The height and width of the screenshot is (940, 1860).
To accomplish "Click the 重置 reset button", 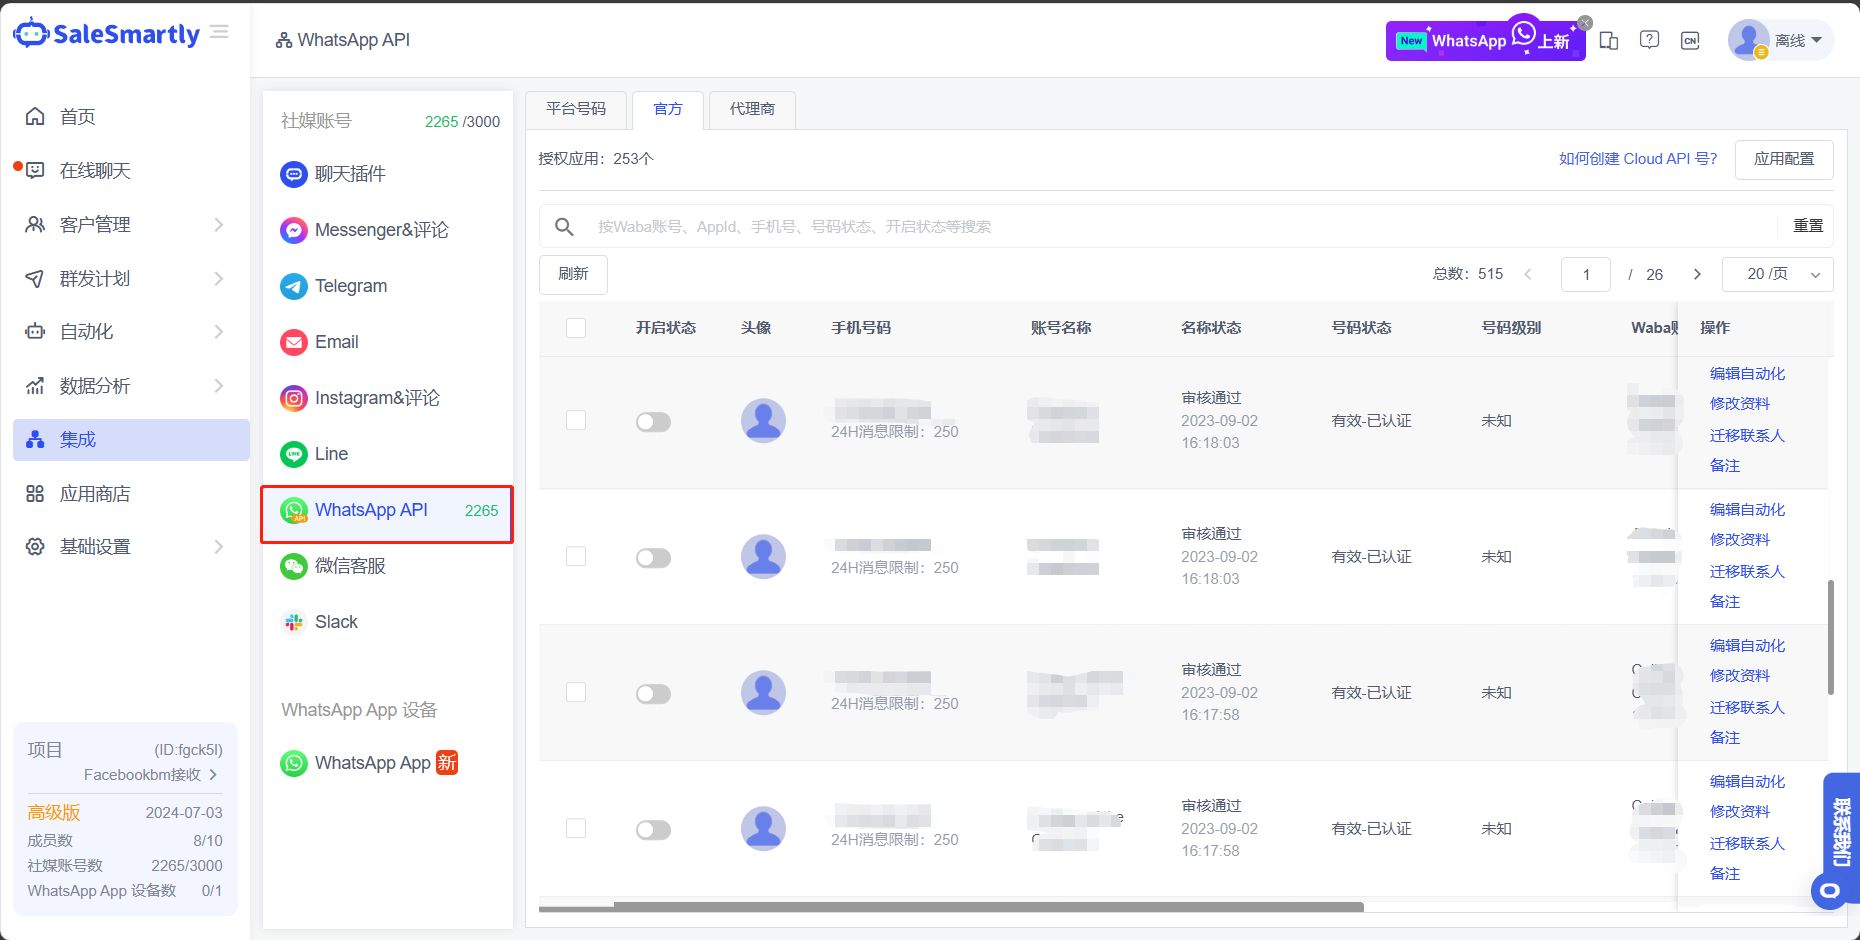I will click(1808, 226).
